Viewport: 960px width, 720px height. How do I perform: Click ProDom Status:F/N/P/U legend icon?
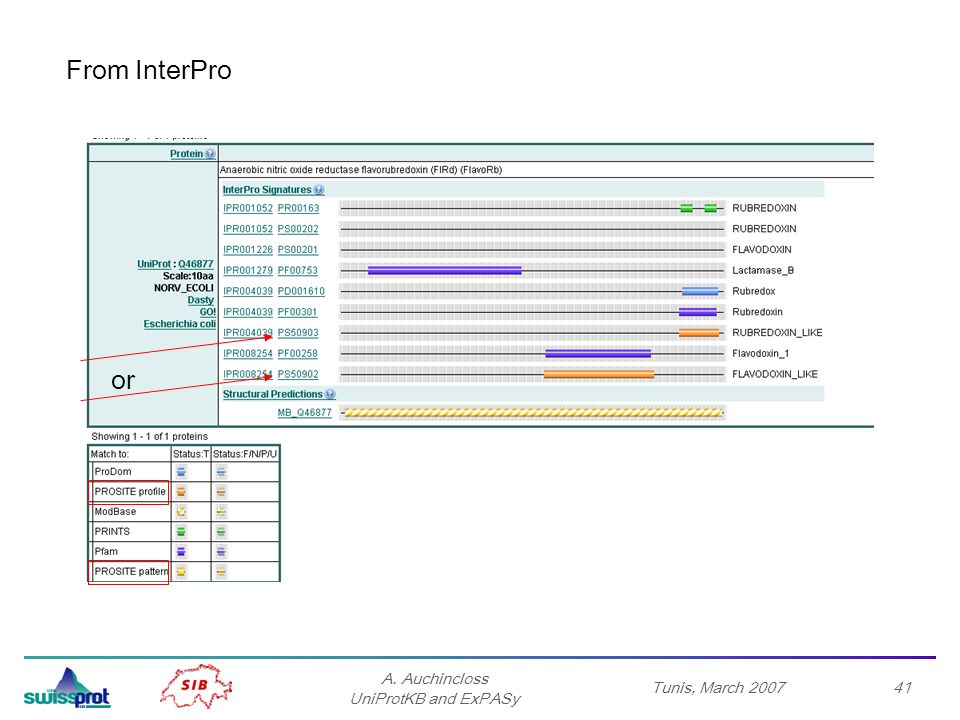221,472
